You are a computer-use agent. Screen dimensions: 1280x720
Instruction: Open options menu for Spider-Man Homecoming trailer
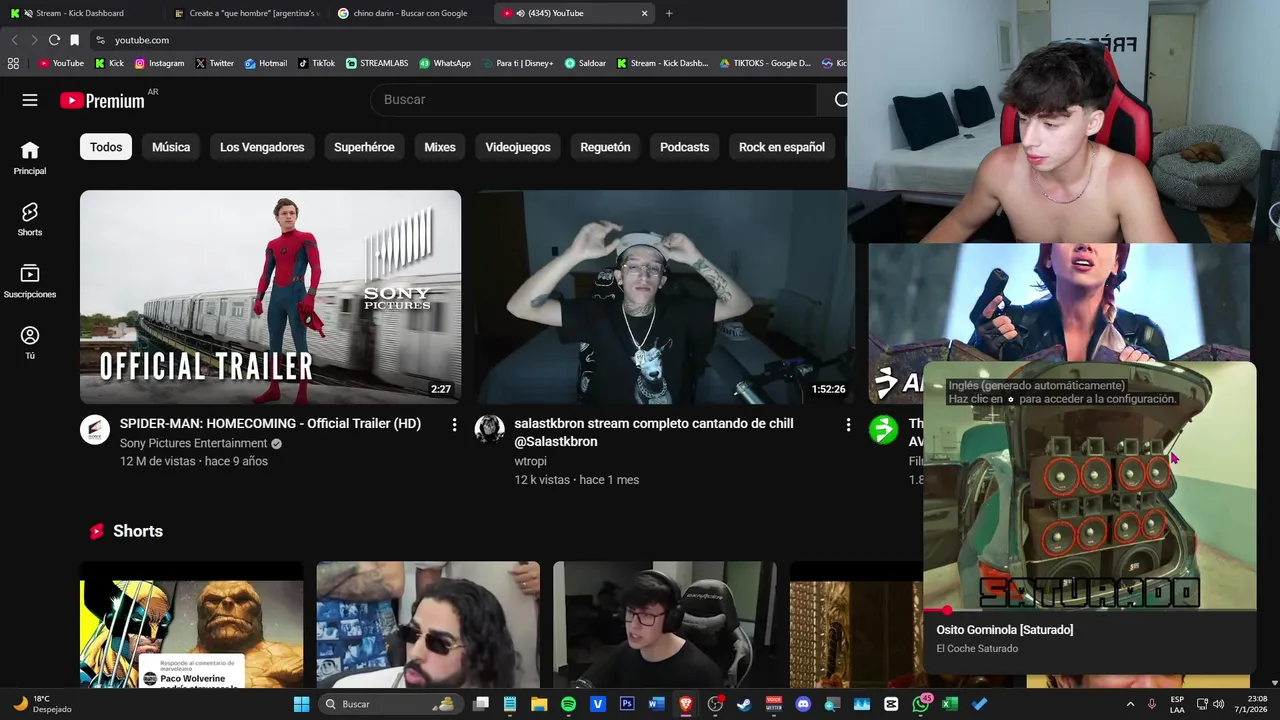[x=454, y=425]
